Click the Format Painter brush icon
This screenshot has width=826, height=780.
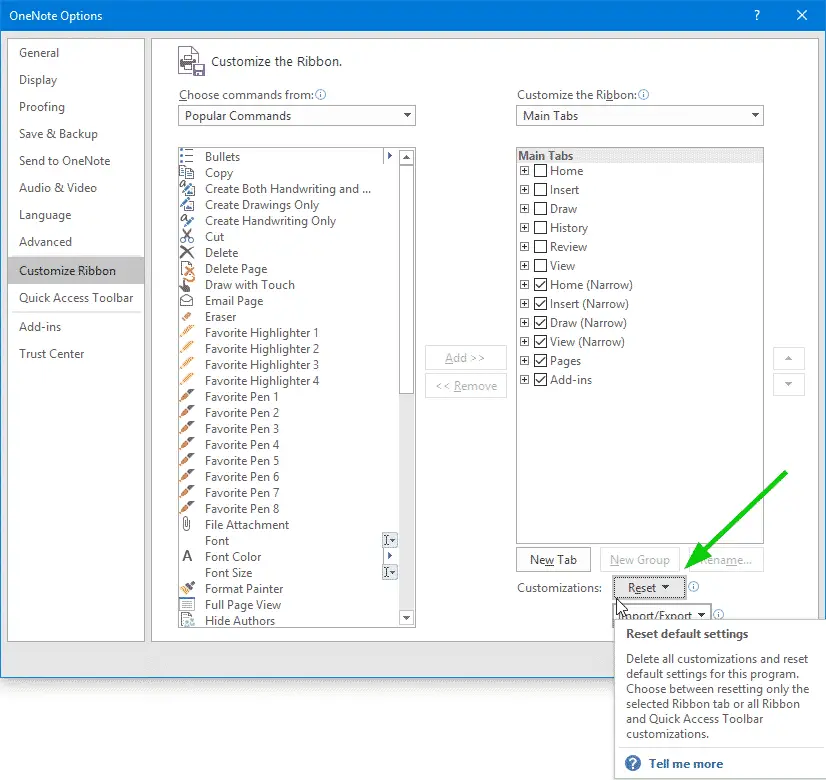pyautogui.click(x=187, y=588)
